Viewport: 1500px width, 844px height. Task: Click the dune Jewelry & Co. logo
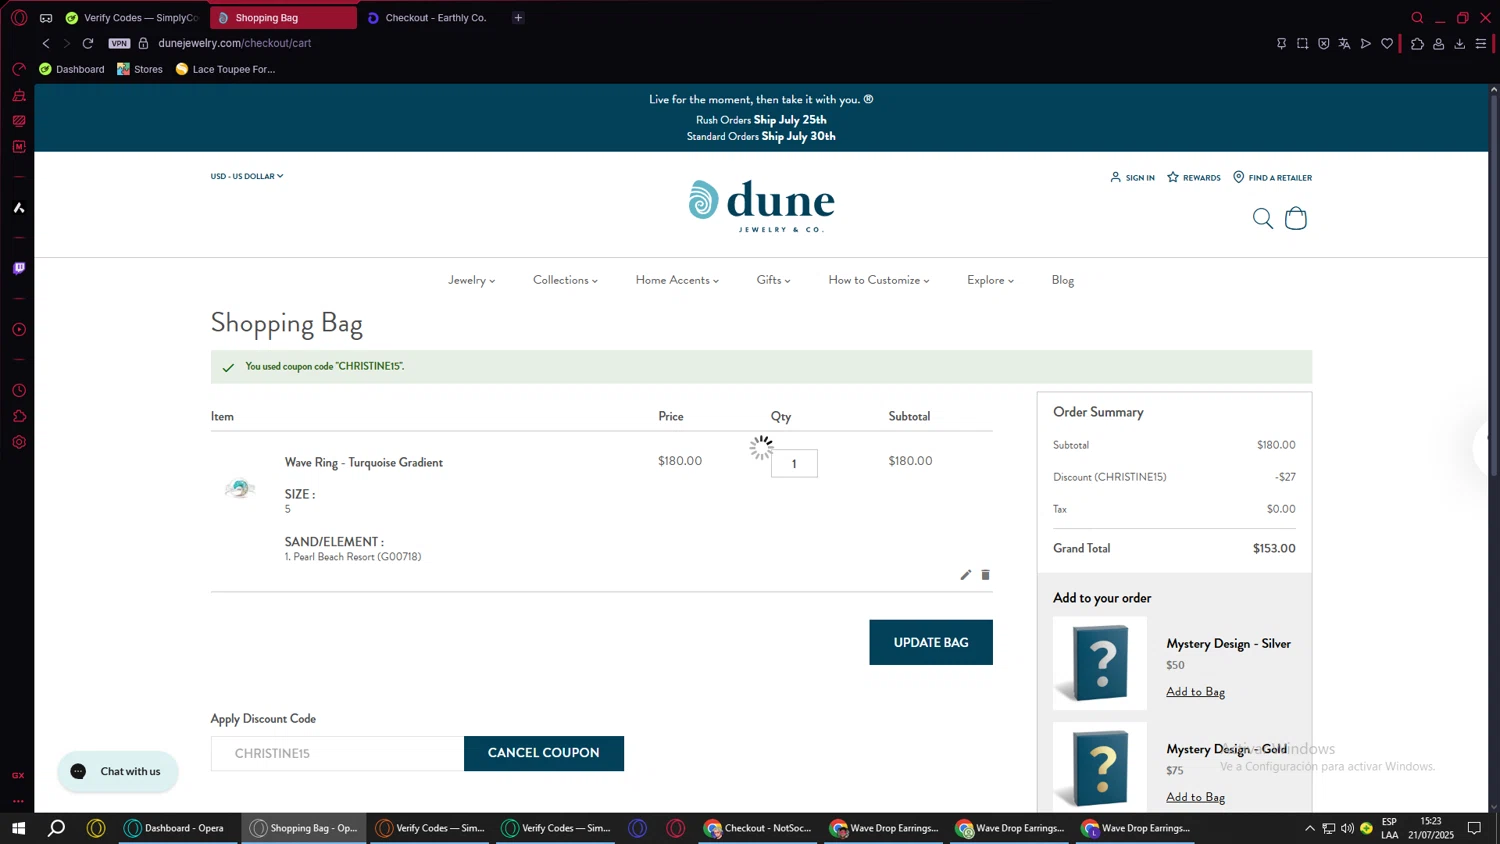[x=761, y=206]
